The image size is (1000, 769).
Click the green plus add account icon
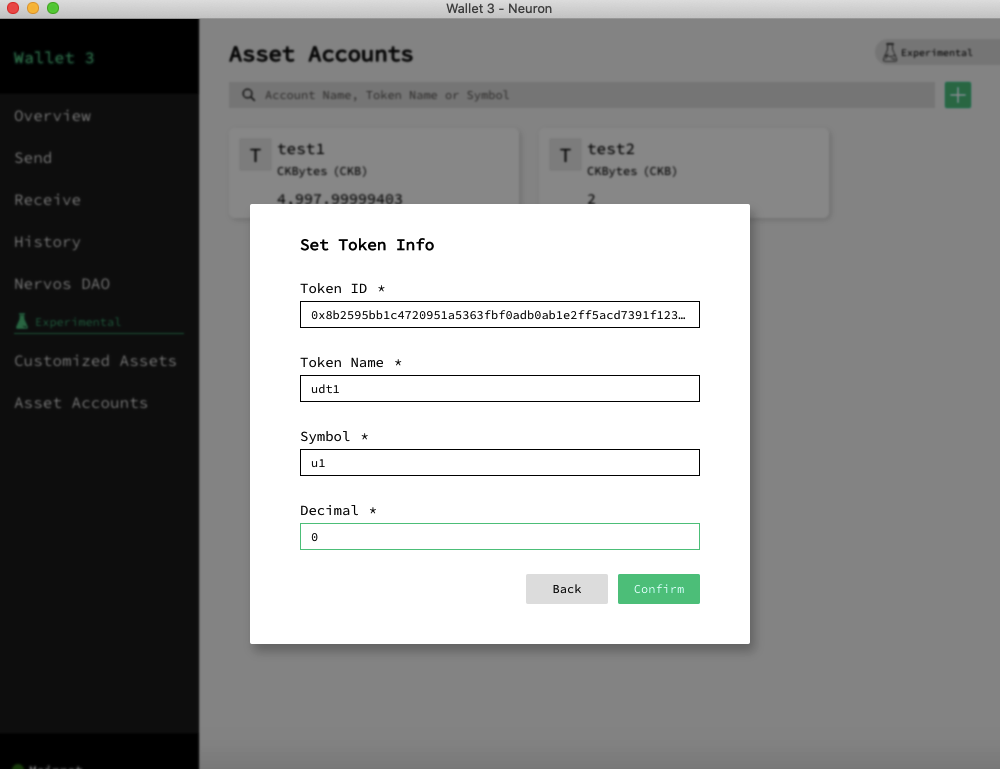(958, 95)
